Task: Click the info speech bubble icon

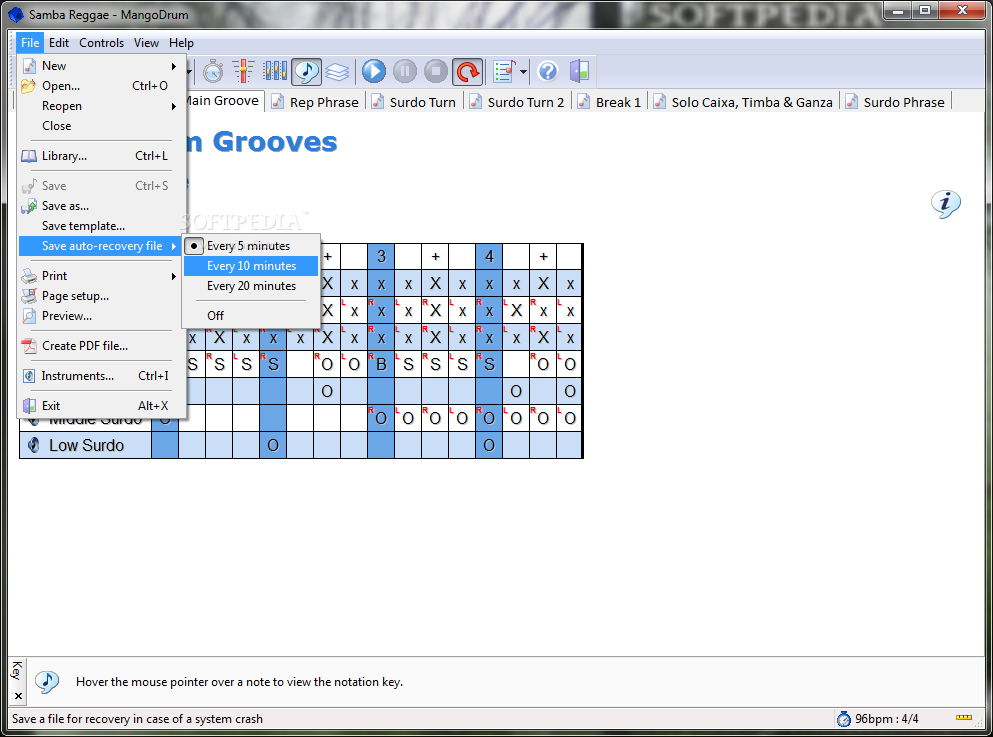Action: (946, 204)
